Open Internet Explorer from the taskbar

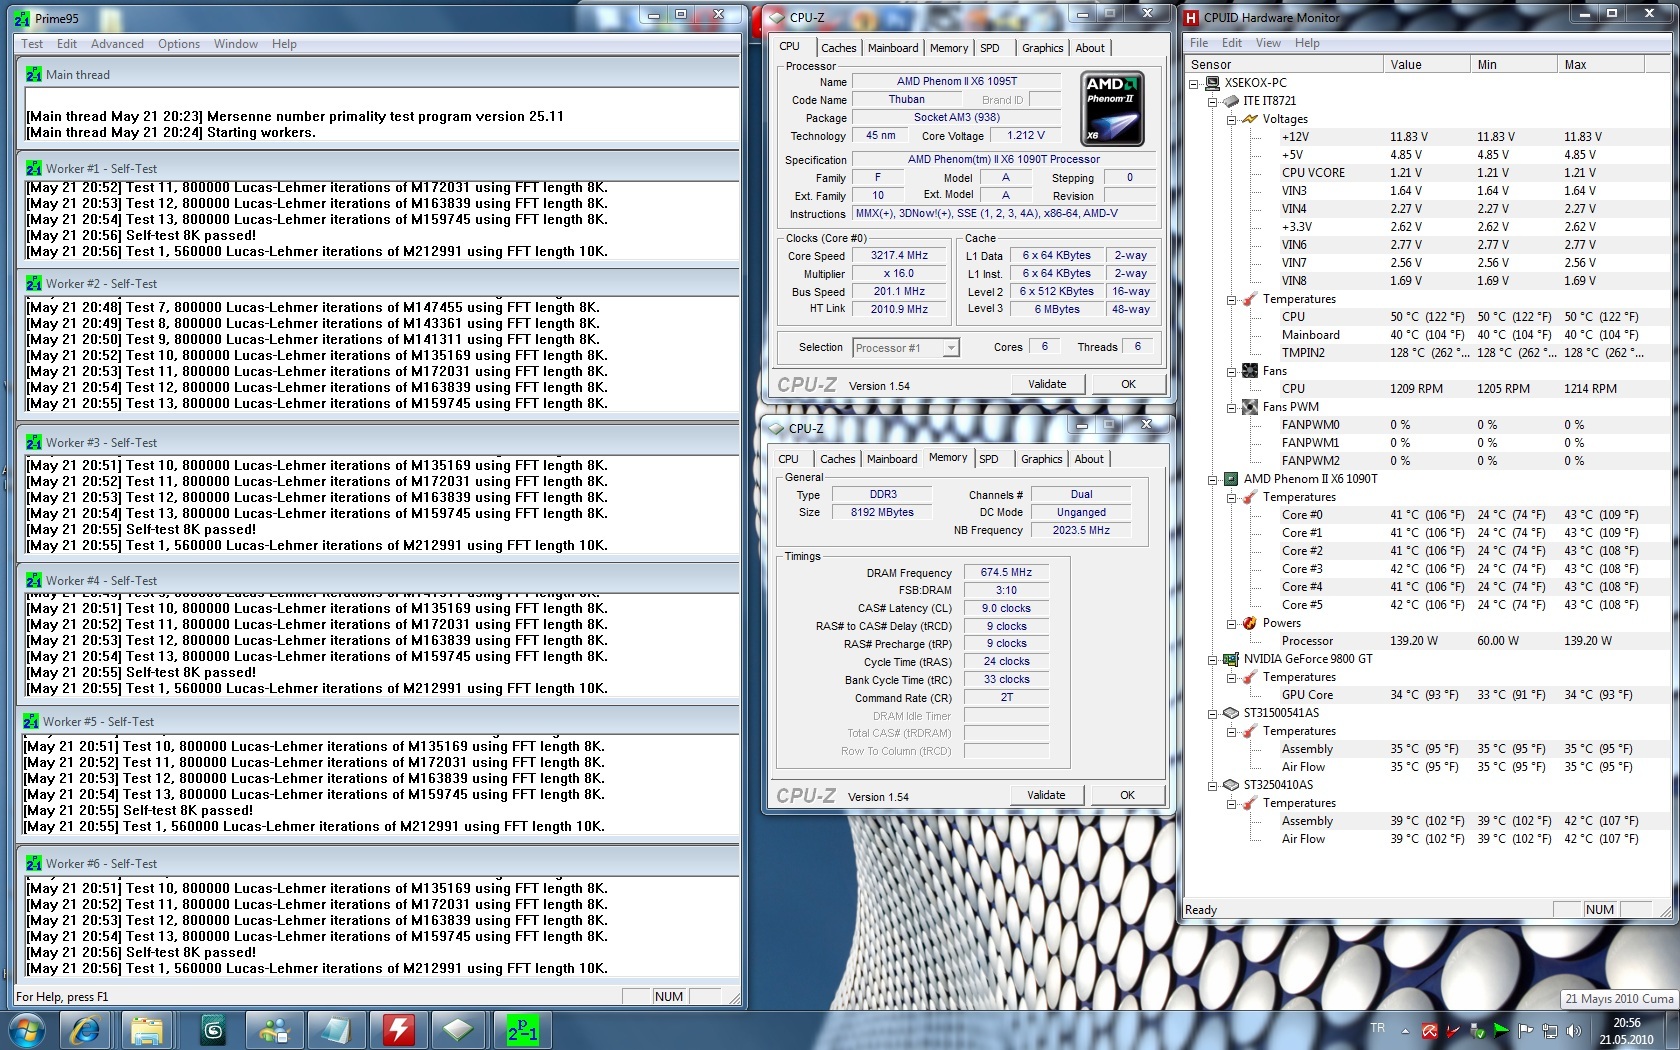(85, 1030)
